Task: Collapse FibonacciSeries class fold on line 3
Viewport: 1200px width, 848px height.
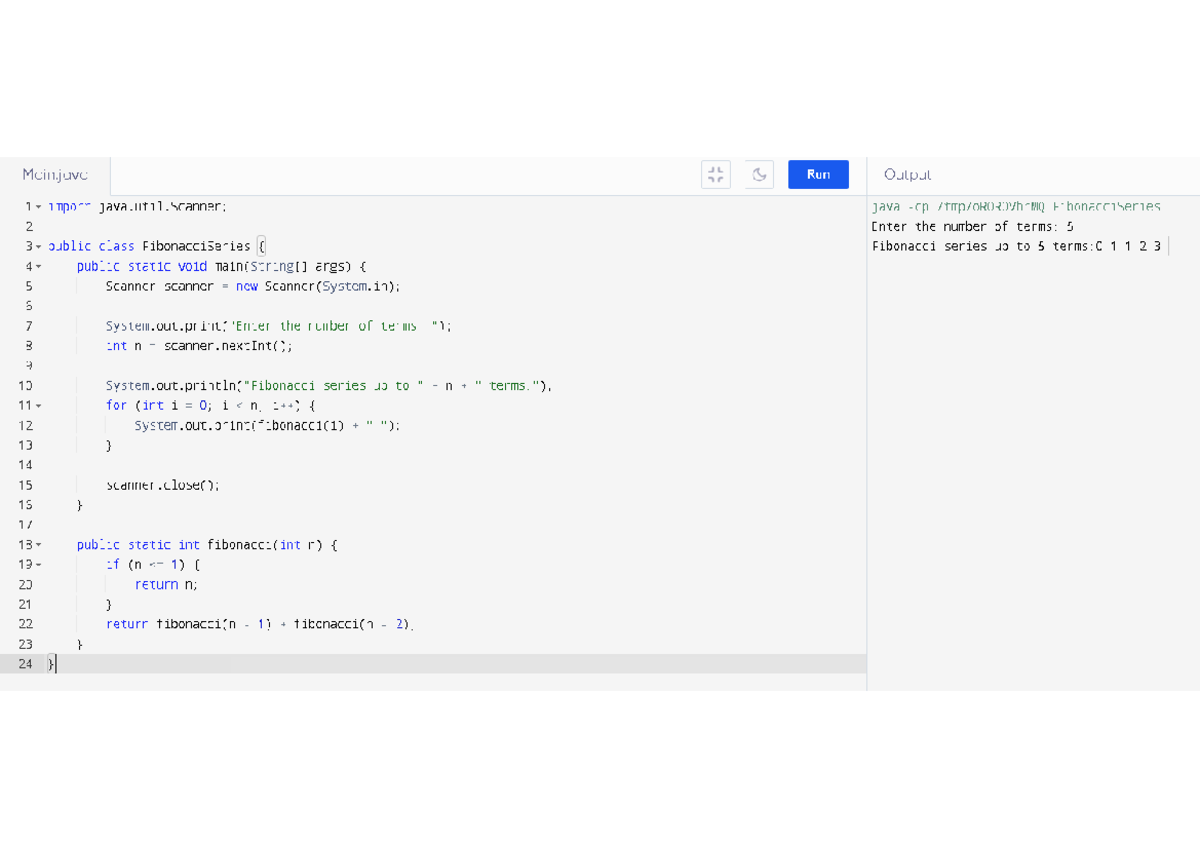Action: click(39, 246)
